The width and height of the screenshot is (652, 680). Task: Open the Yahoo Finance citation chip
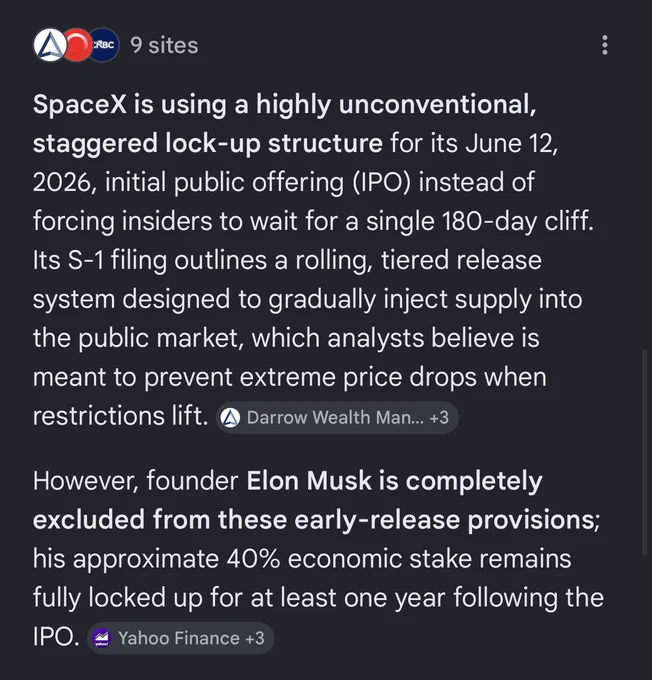click(180, 638)
